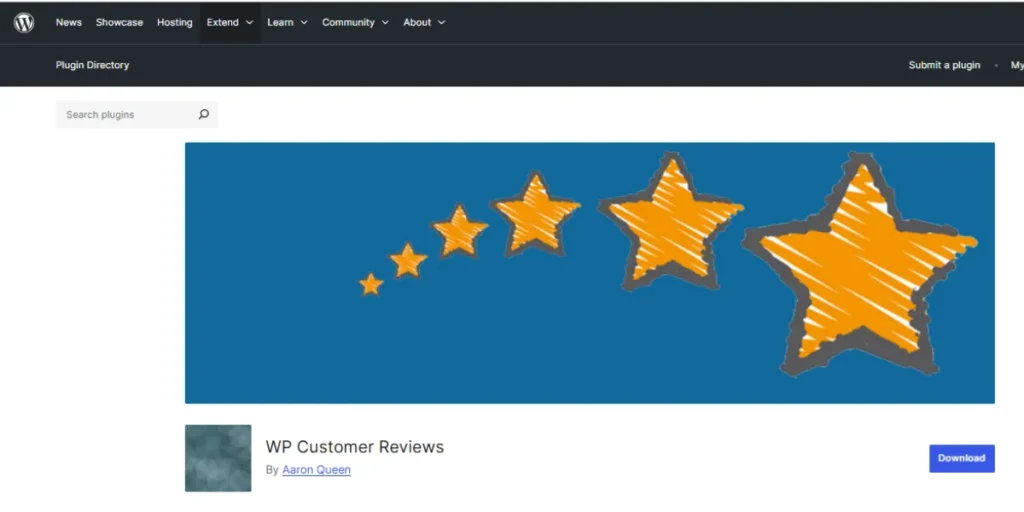Open the Hosting menu item
The image size is (1024, 512).
pos(174,22)
